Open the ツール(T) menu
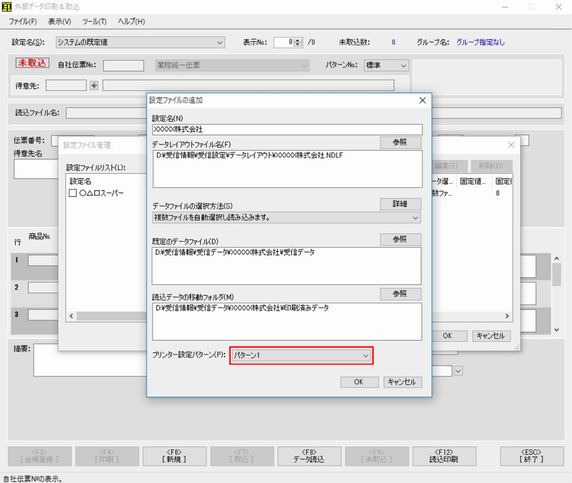This screenshot has width=572, height=483. click(x=94, y=22)
